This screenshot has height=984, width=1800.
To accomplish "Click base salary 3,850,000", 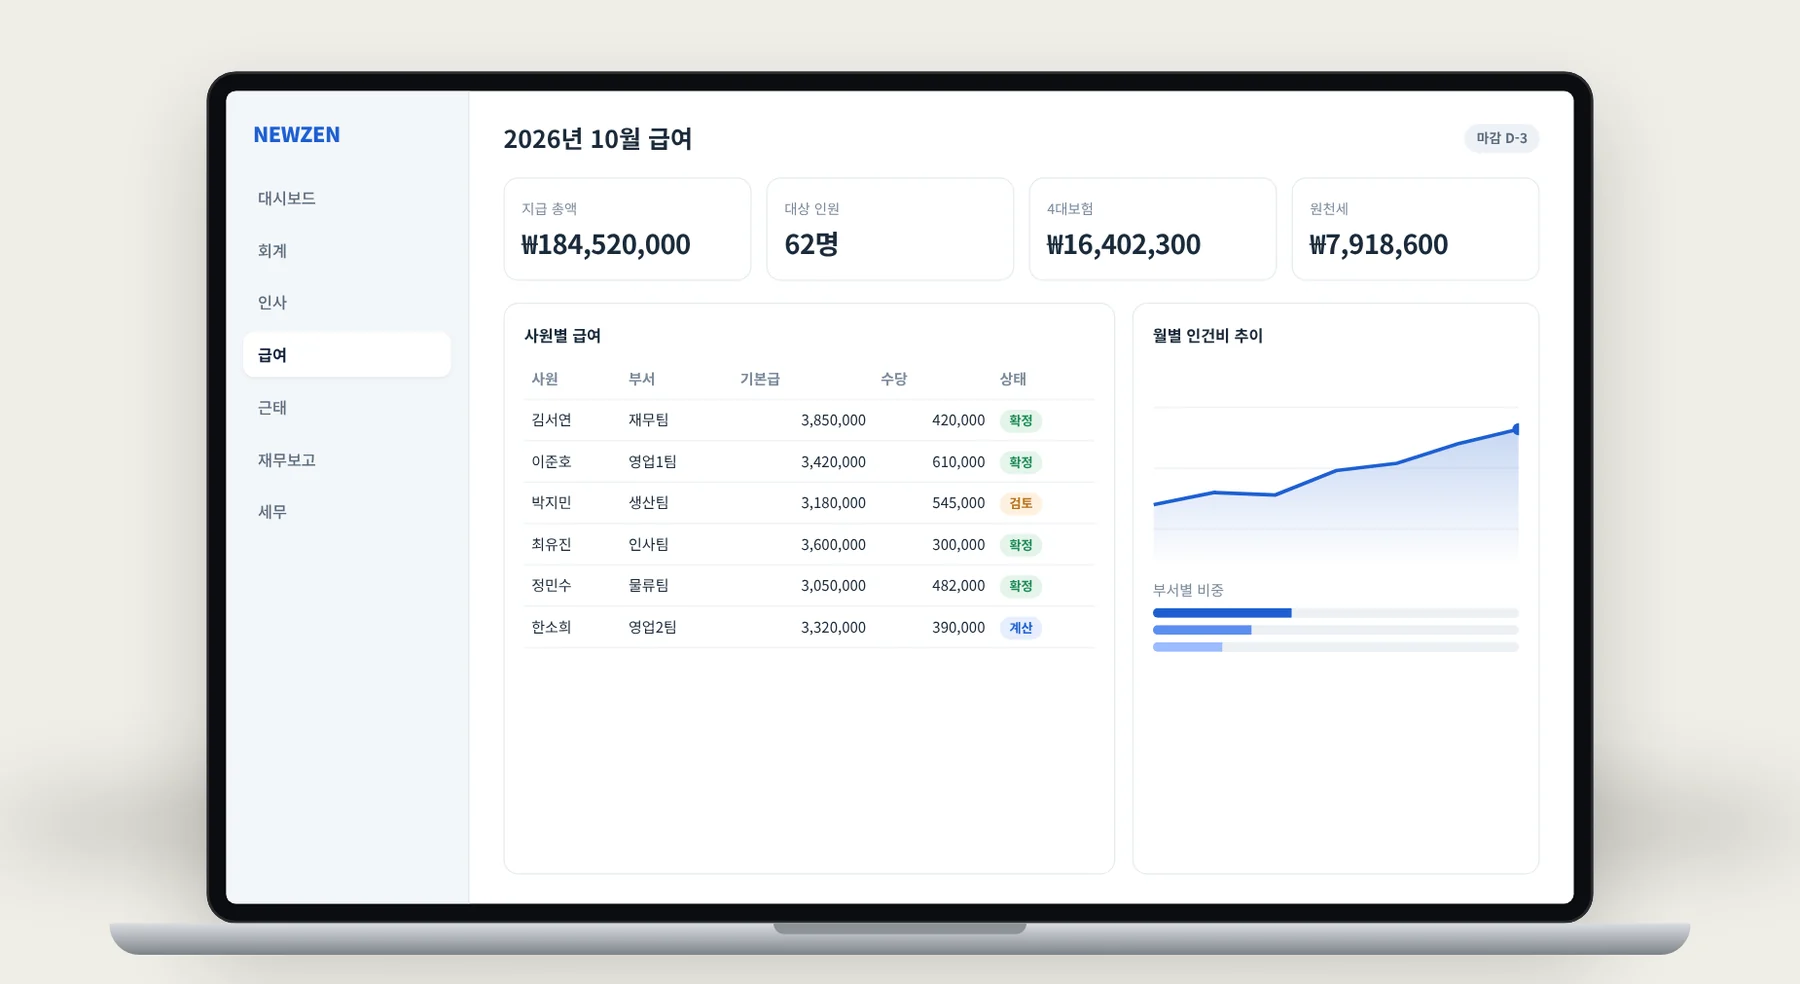I will pyautogui.click(x=833, y=421).
